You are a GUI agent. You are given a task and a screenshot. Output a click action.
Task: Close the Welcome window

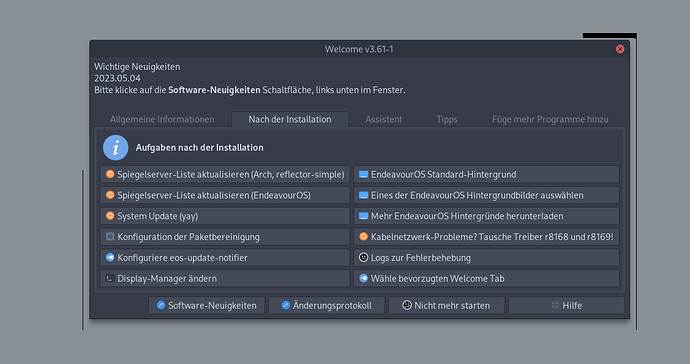(x=620, y=49)
